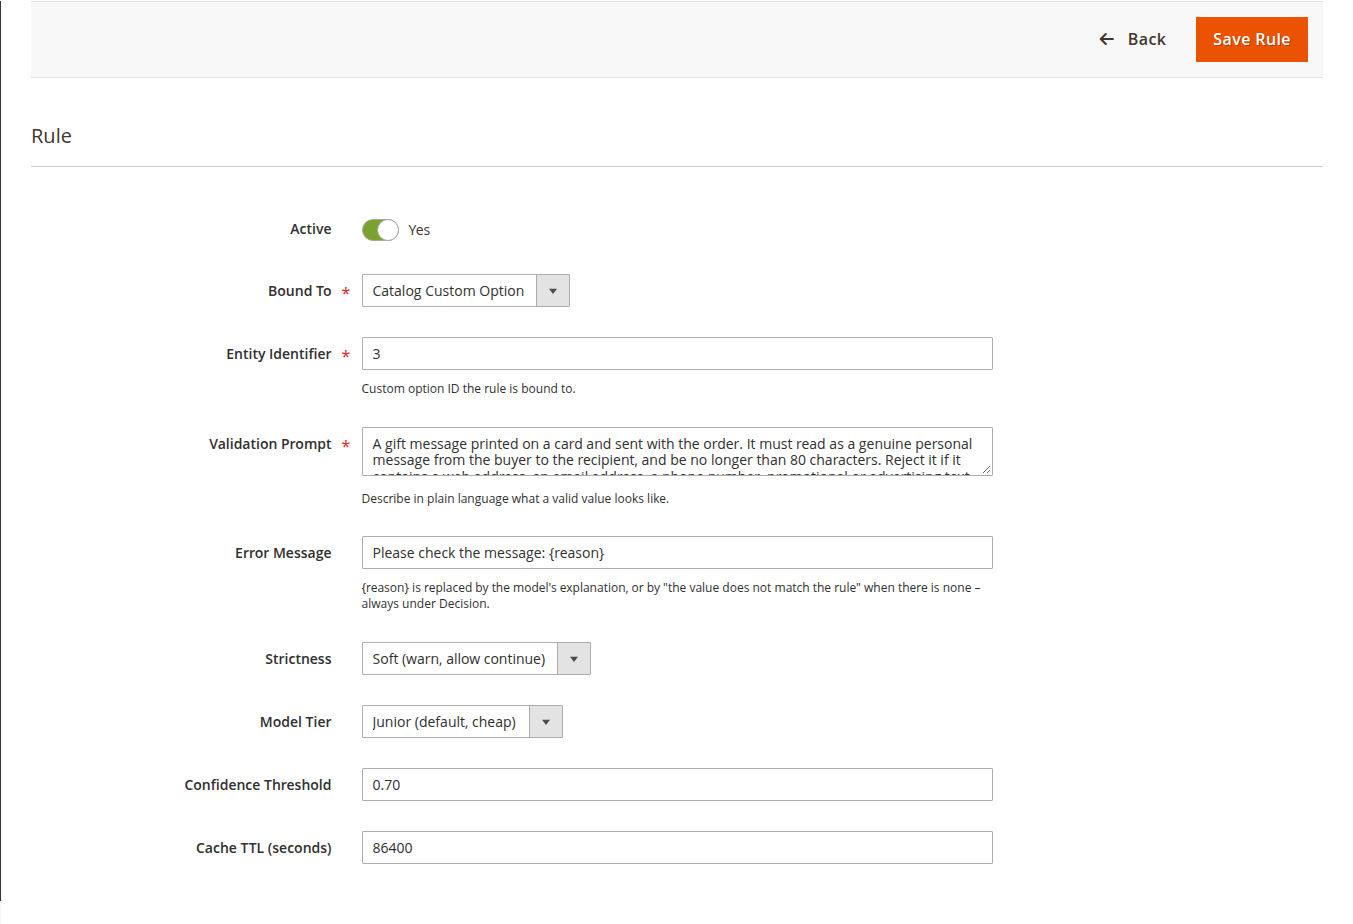The height and width of the screenshot is (924, 1353).
Task: Click the "Entity Identifier" label
Action: 278,354
